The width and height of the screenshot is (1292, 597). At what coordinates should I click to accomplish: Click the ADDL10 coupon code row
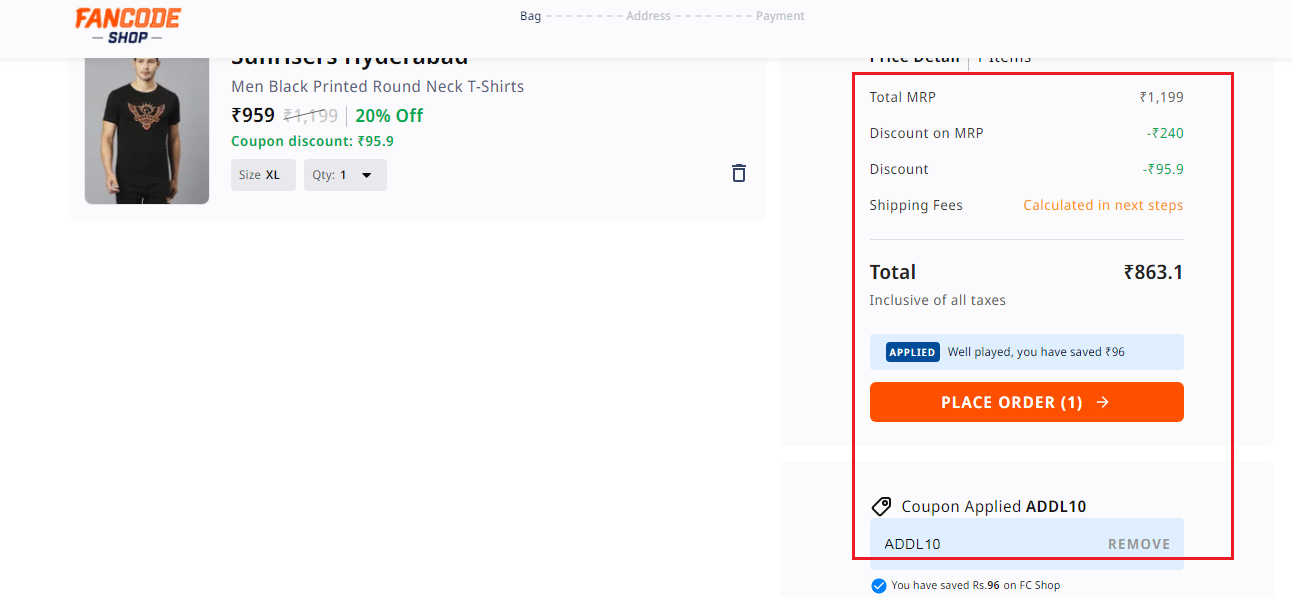pos(912,544)
